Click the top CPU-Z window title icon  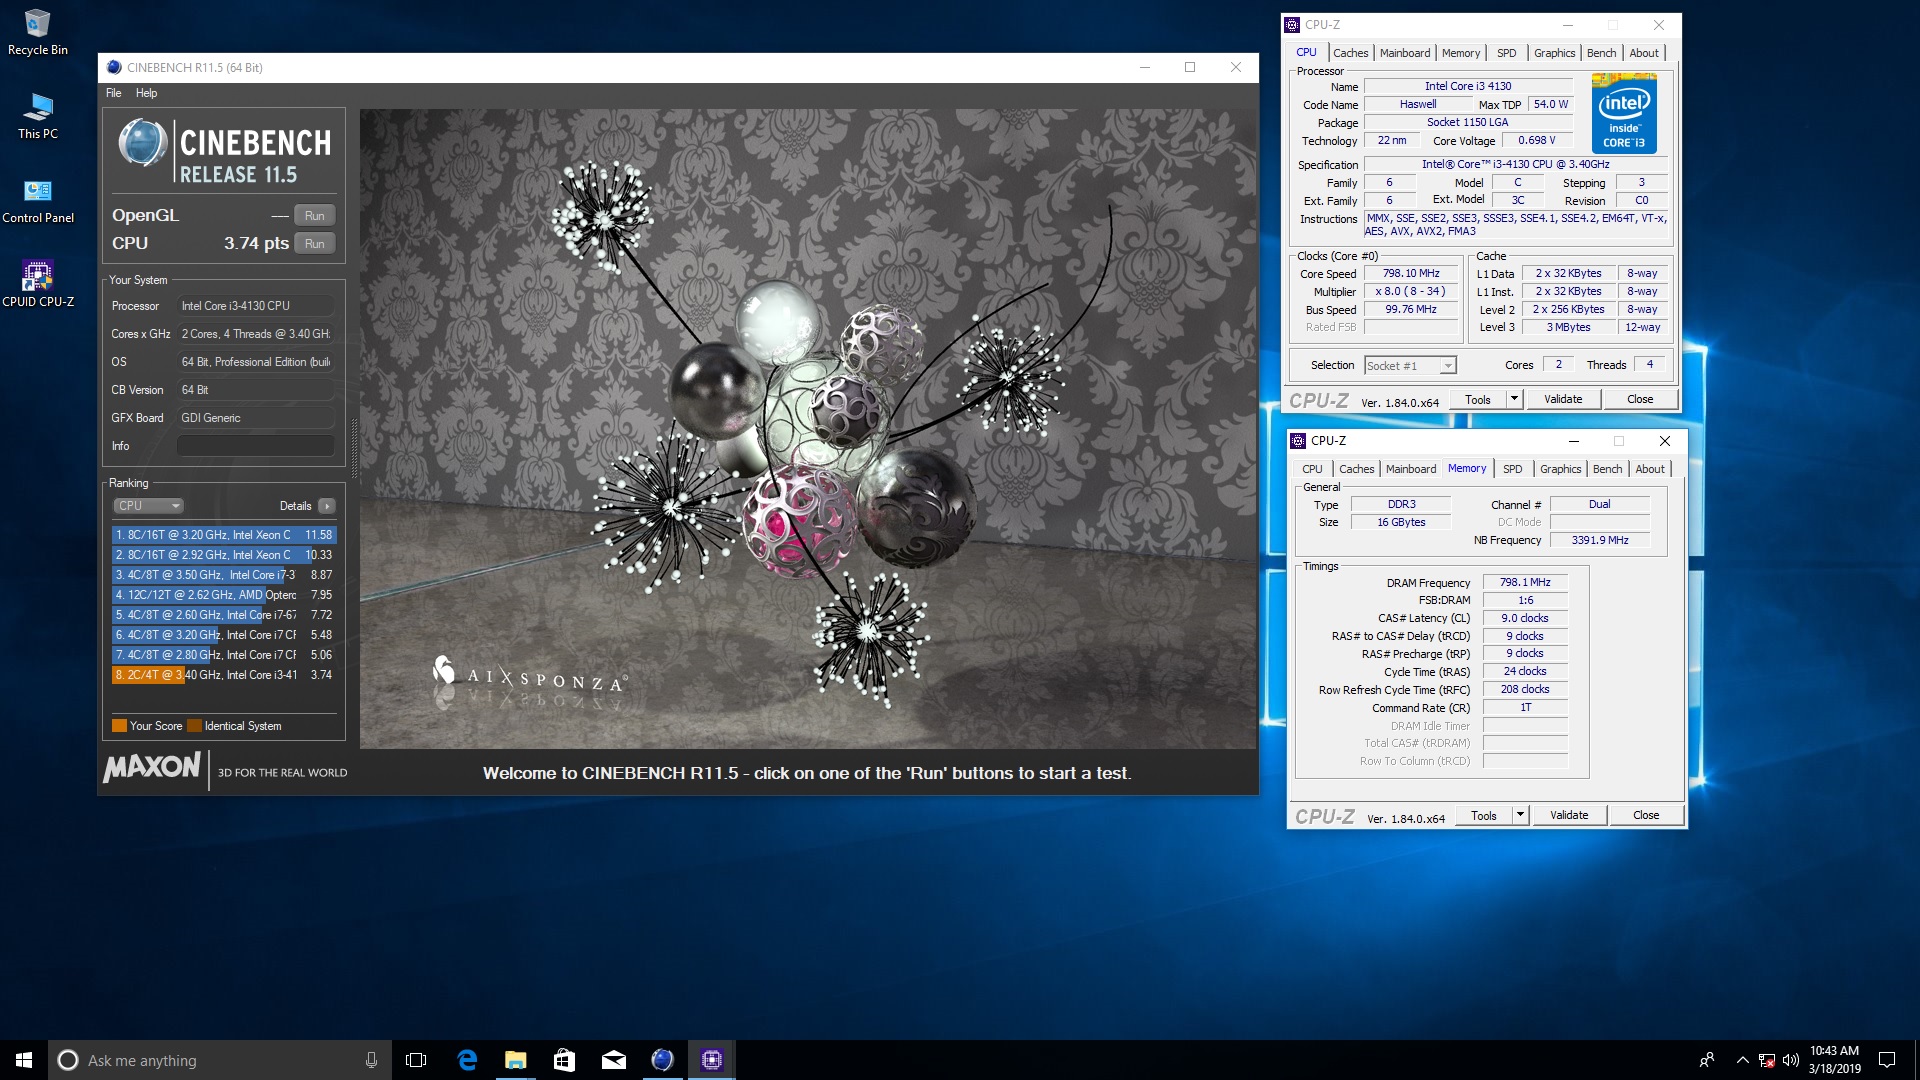[1292, 25]
